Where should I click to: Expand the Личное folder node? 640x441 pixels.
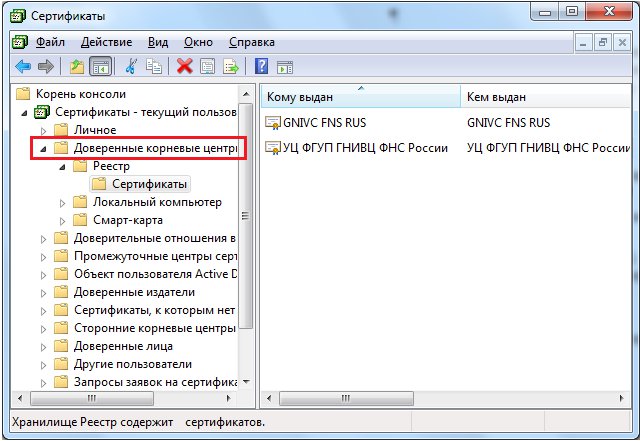[43, 130]
